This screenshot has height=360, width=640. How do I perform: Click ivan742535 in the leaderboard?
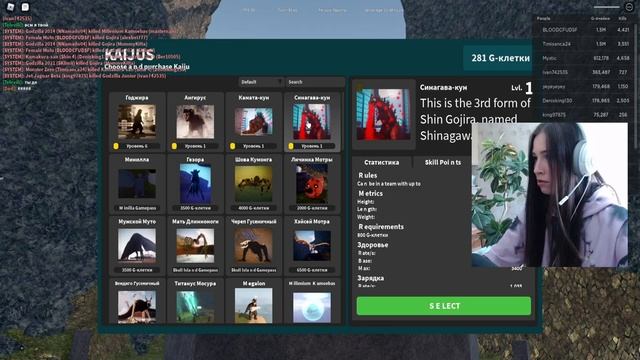(555, 72)
